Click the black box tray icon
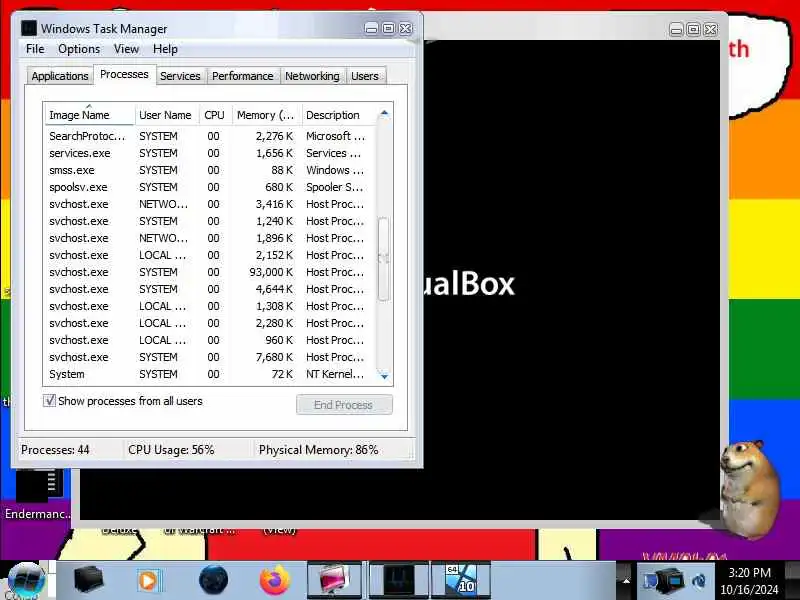 tap(672, 581)
